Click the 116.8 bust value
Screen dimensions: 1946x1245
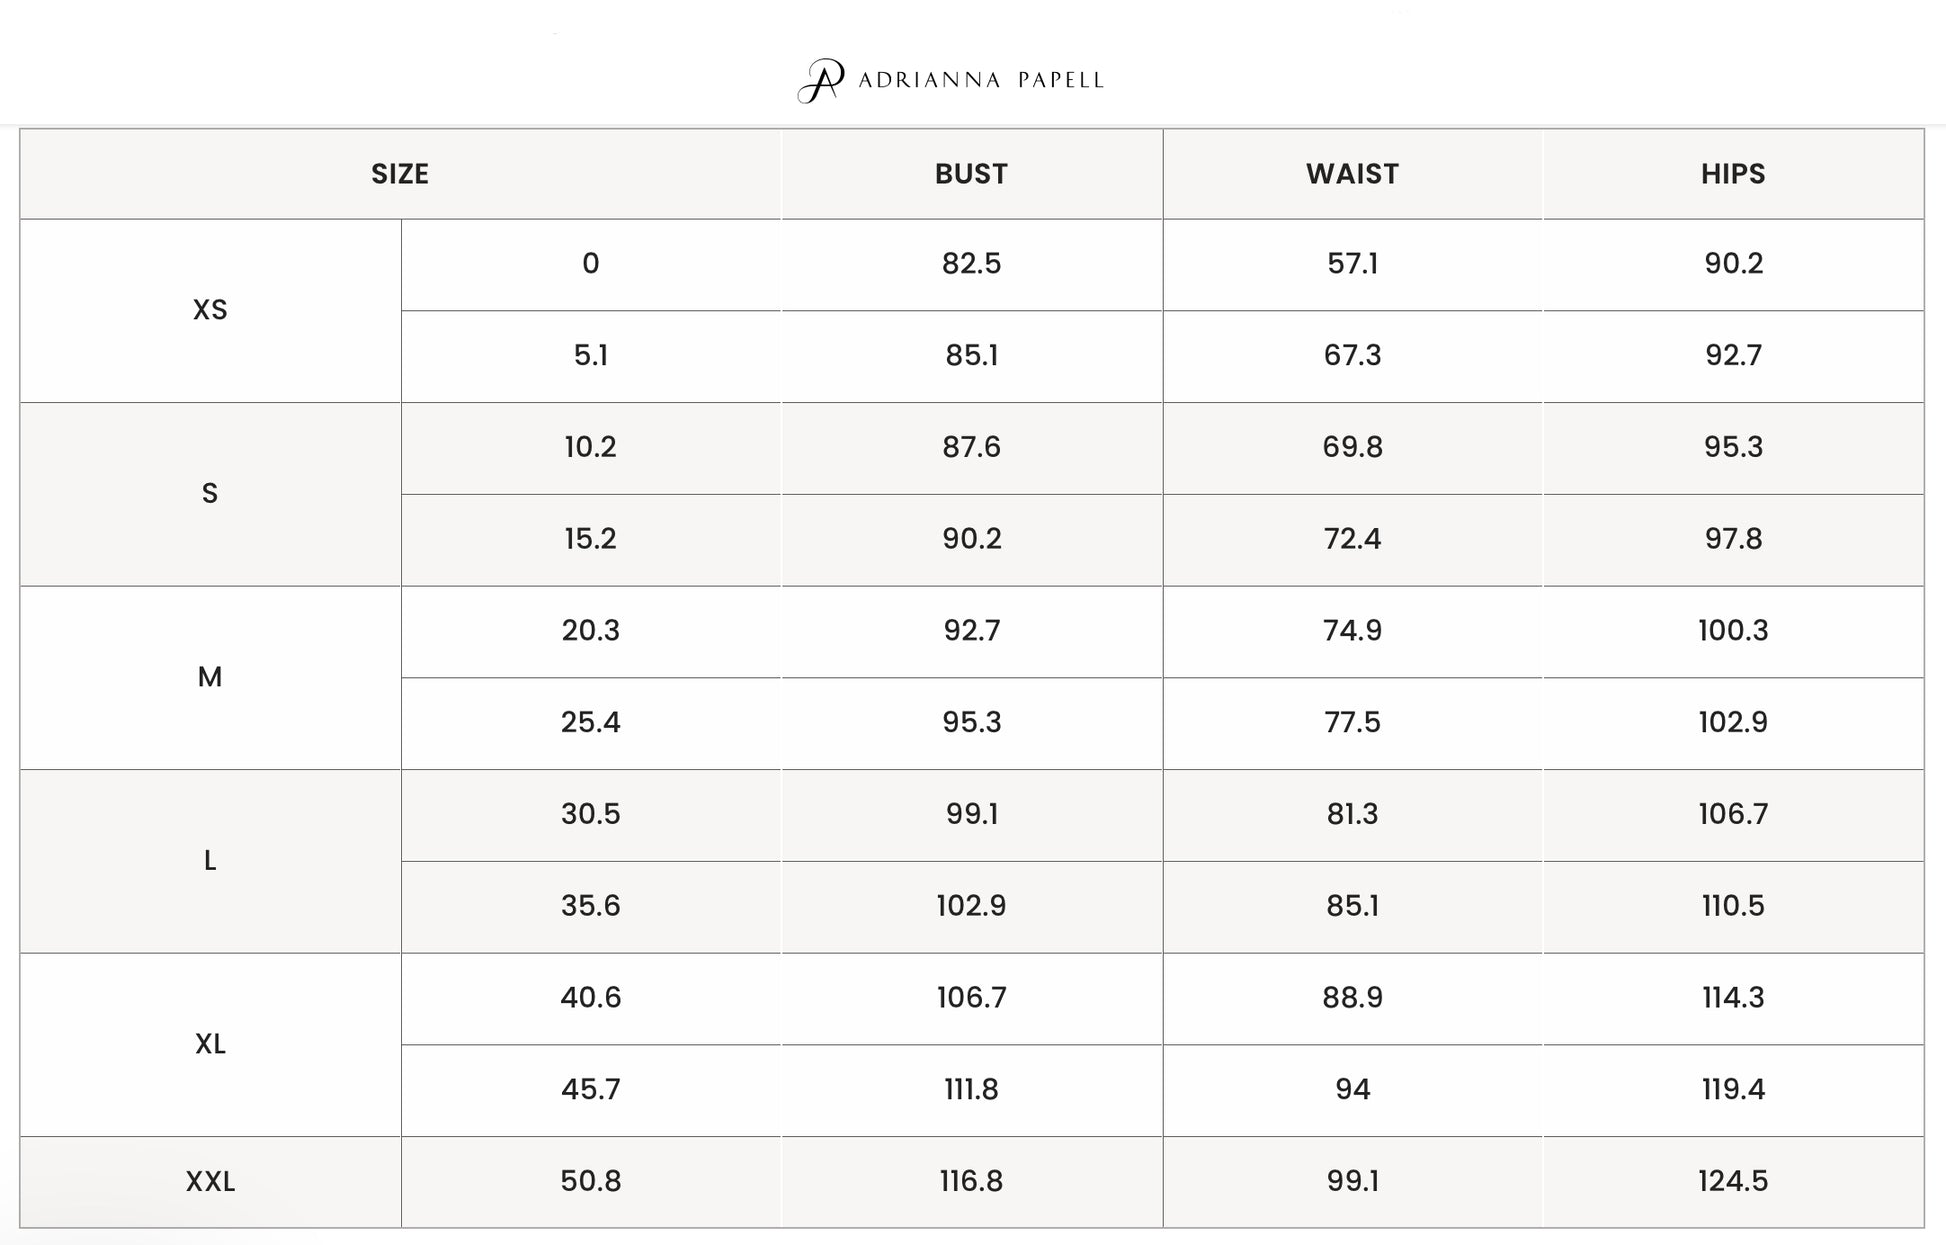971,1182
